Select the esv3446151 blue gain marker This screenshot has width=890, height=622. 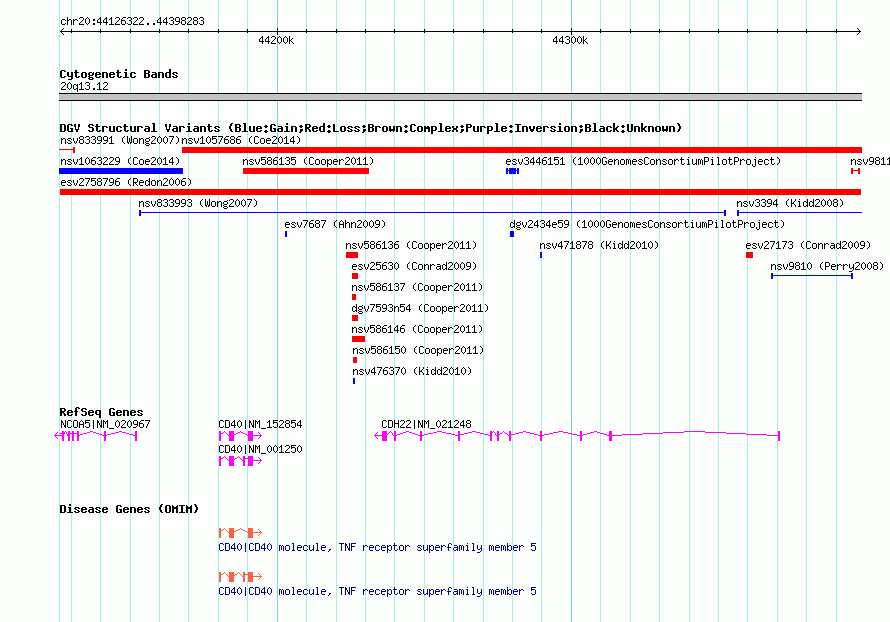512,172
